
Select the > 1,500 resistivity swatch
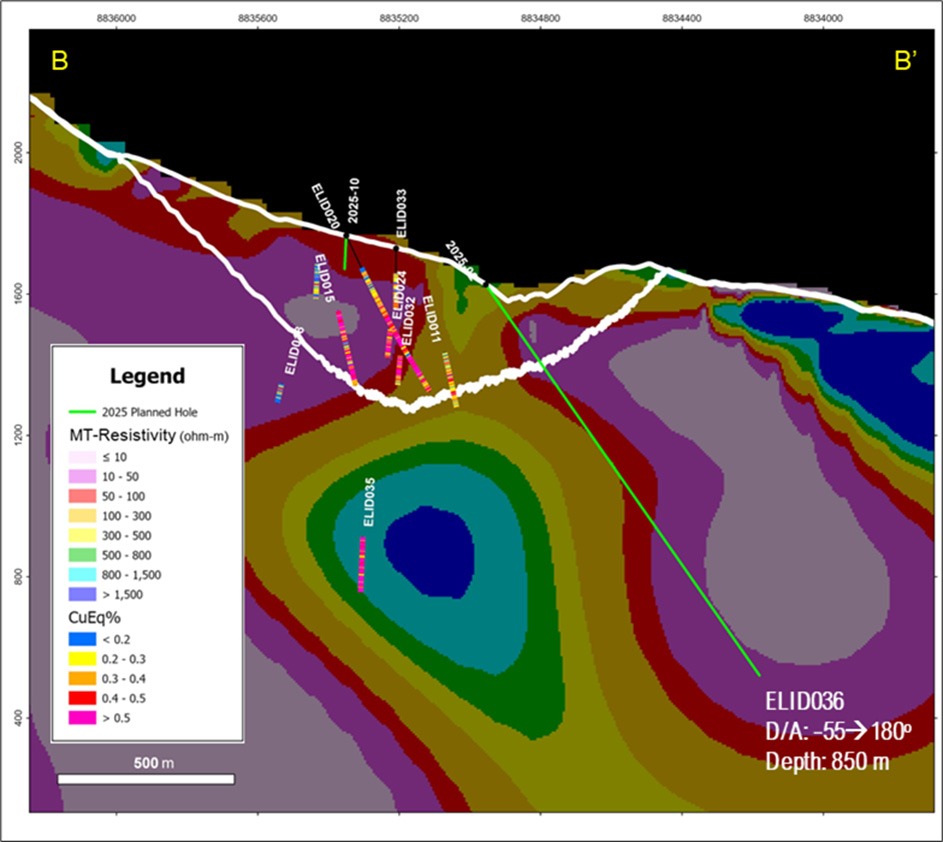(82, 594)
